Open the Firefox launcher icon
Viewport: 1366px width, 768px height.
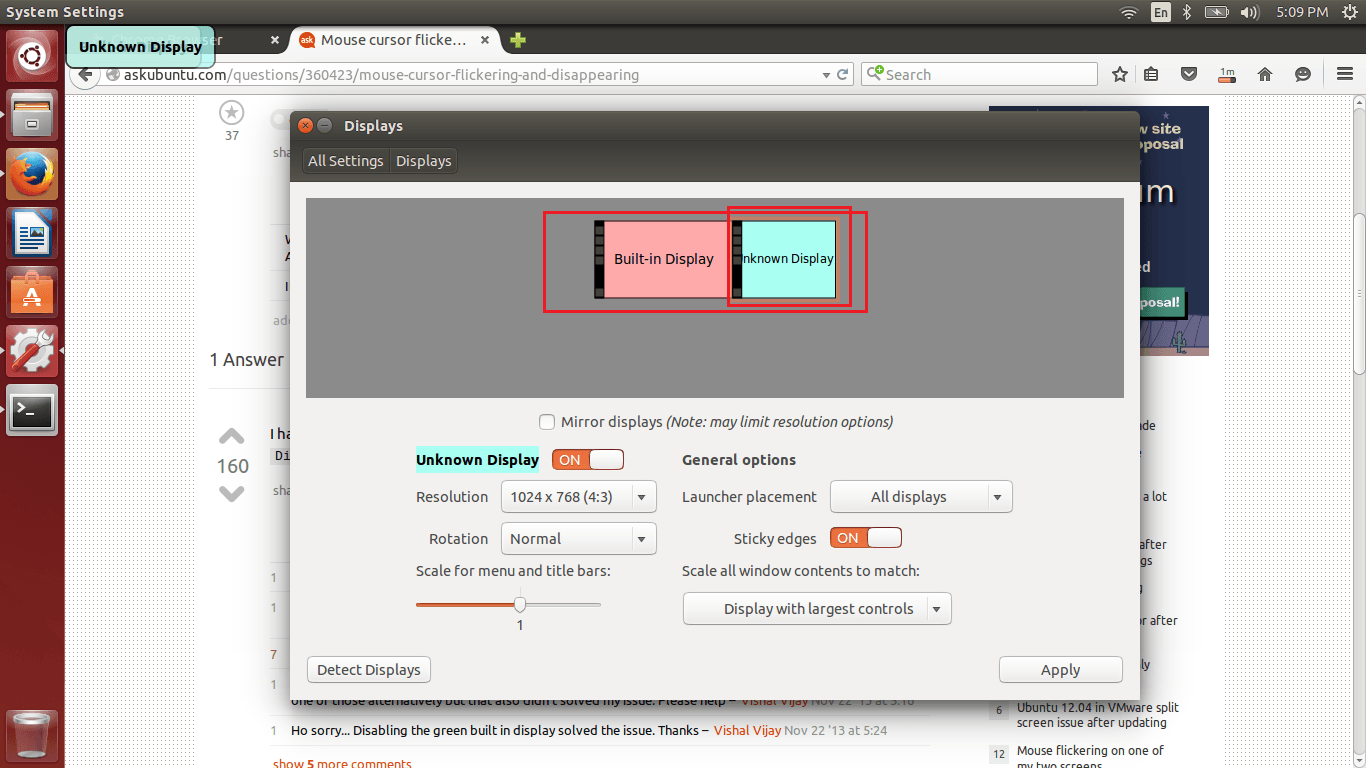coord(32,172)
